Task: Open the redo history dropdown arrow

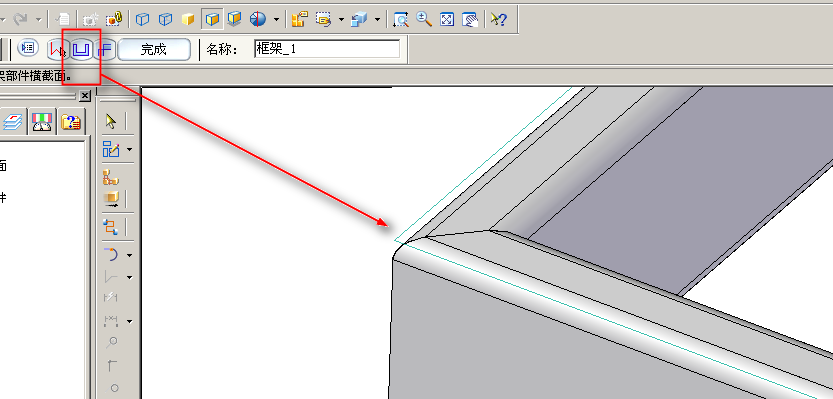Action: tap(38, 20)
